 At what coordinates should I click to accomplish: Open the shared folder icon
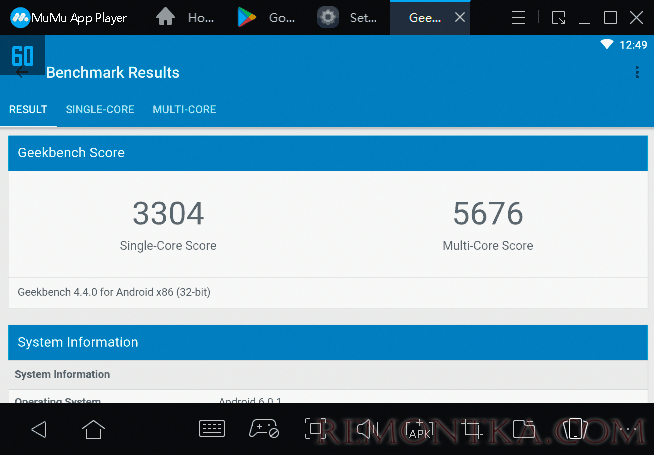524,429
